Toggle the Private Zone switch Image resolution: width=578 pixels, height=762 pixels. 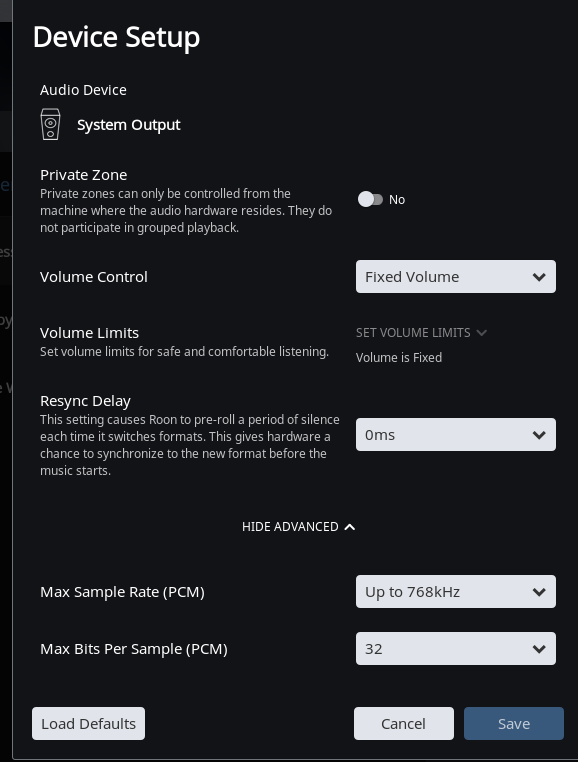(x=370, y=199)
